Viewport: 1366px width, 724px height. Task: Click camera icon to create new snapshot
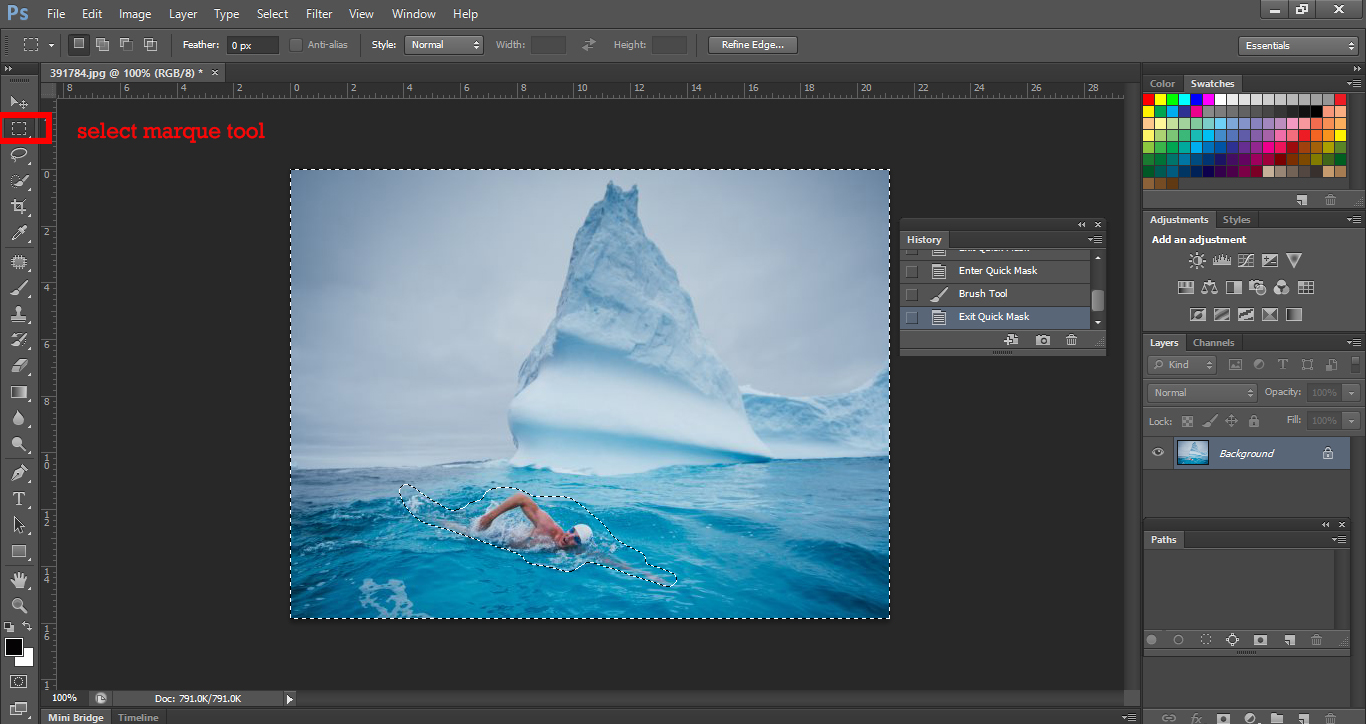click(1043, 340)
